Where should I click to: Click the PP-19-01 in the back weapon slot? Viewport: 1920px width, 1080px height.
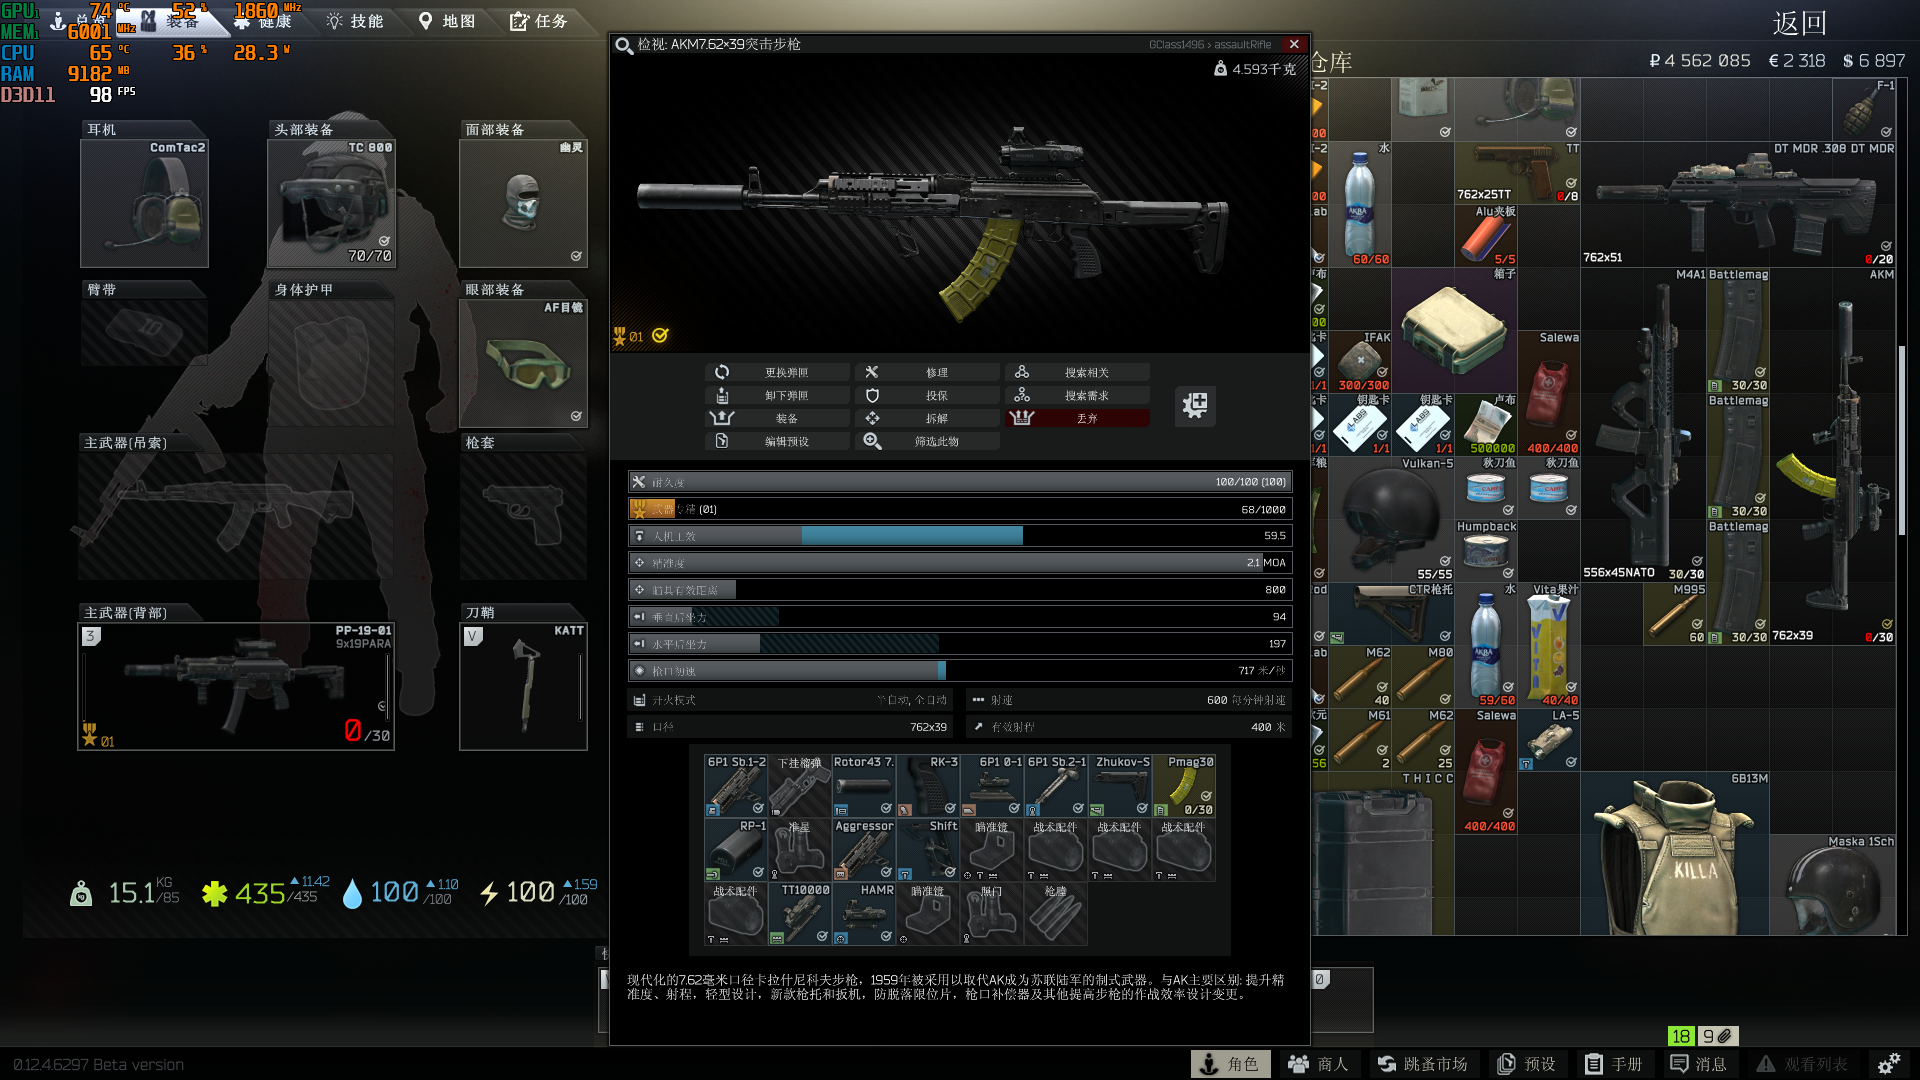tap(236, 686)
